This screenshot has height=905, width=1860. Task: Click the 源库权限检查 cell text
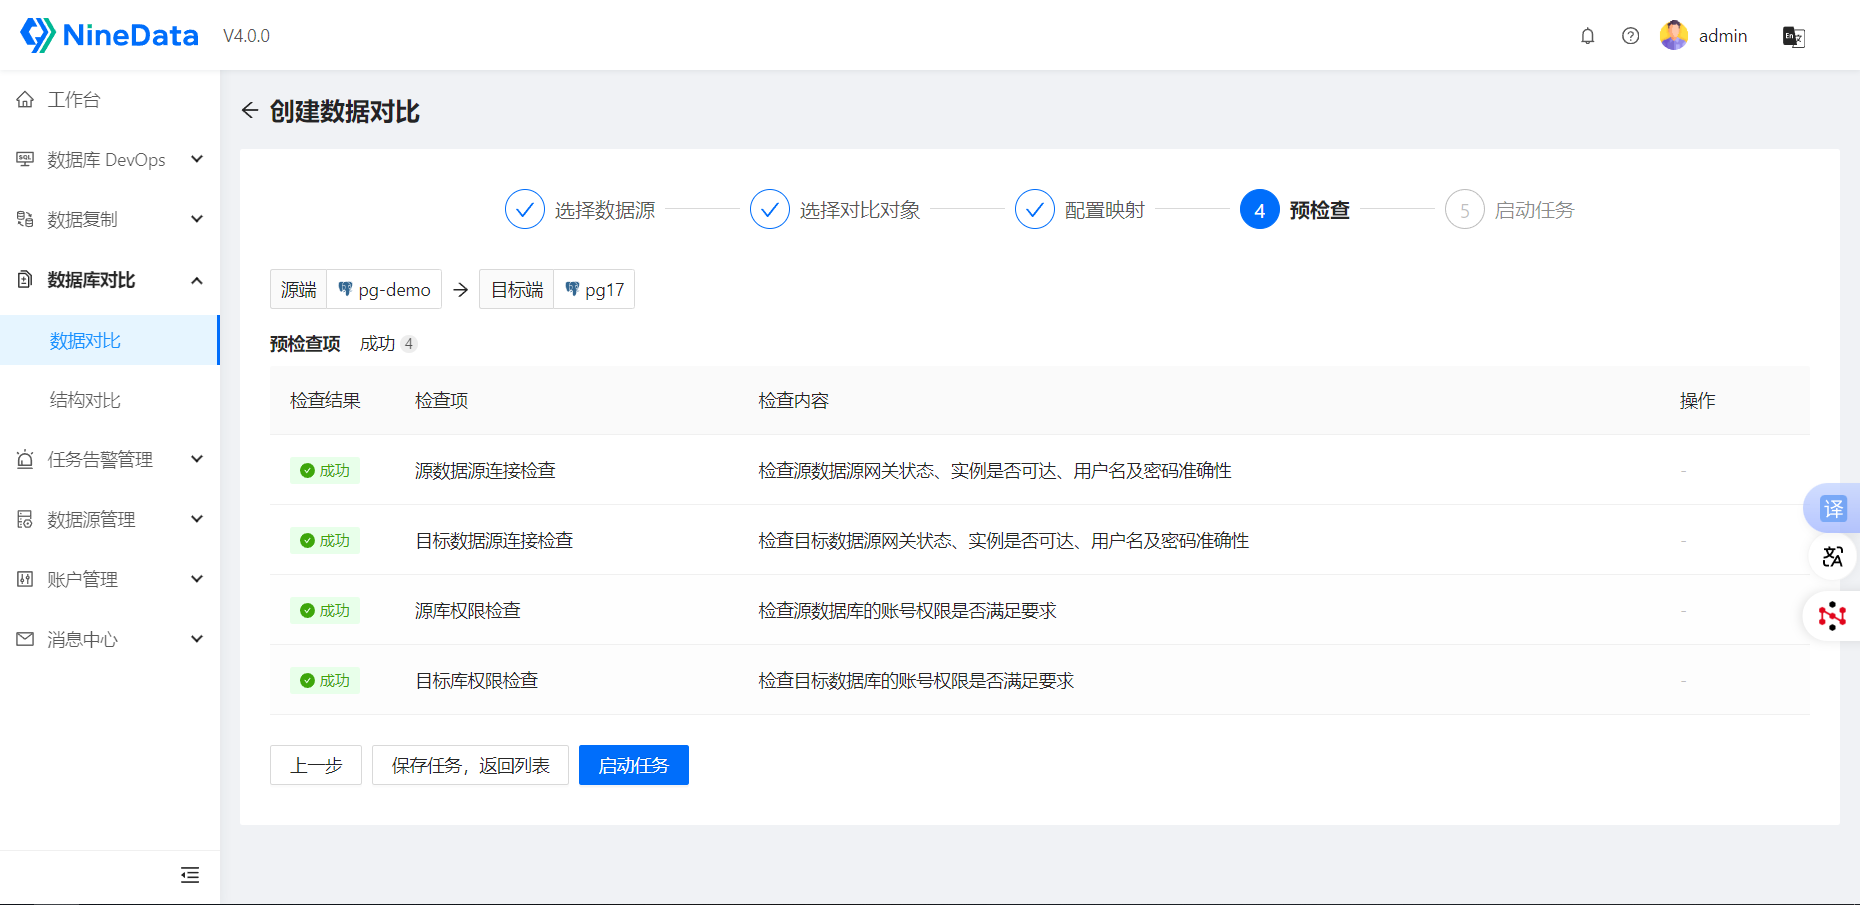click(468, 610)
